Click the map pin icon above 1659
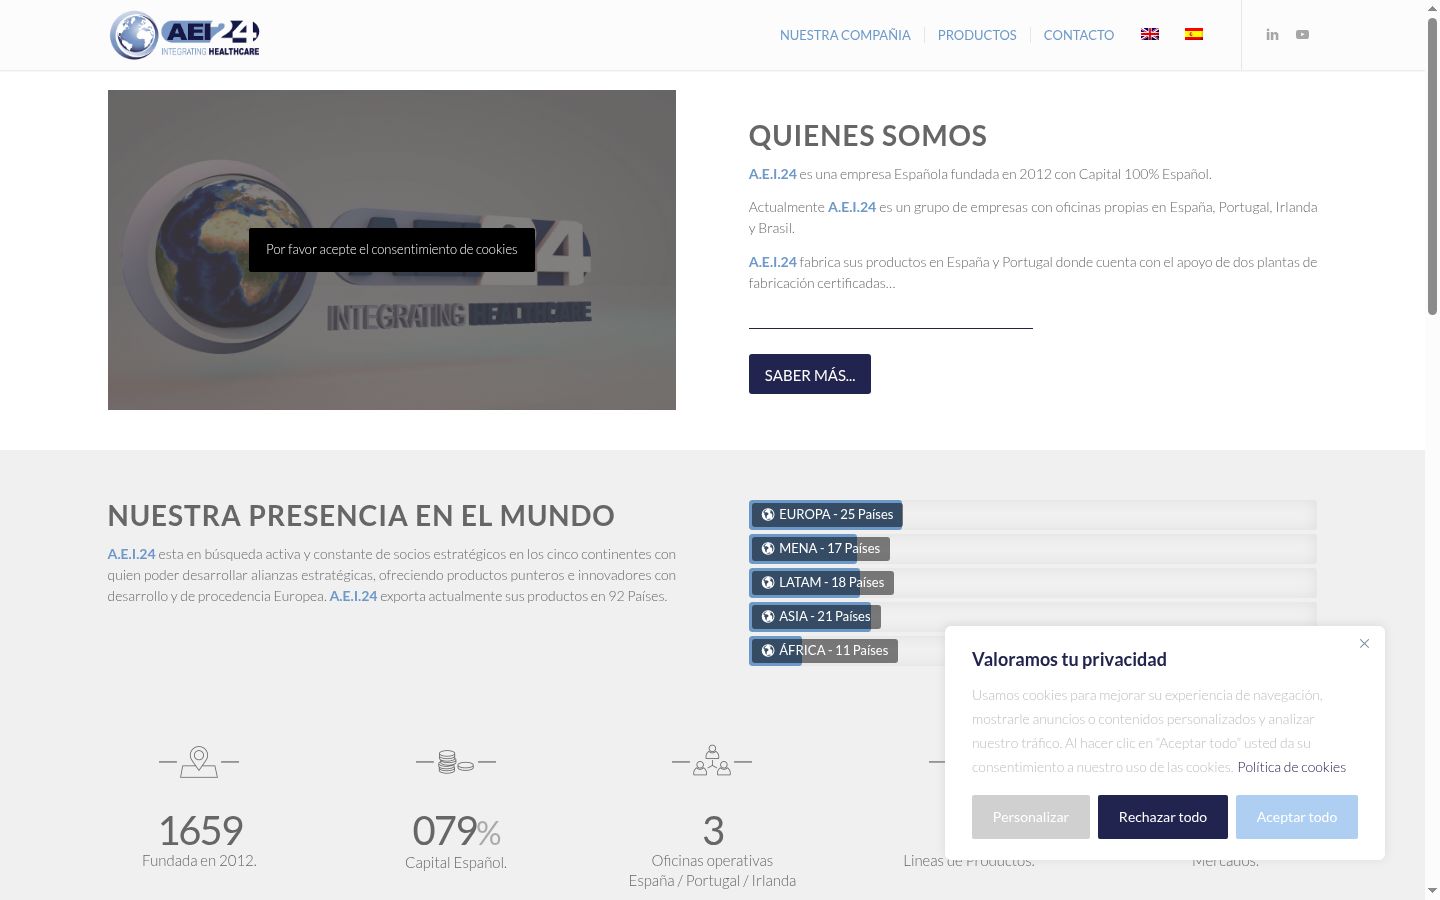The image size is (1440, 900). [199, 762]
